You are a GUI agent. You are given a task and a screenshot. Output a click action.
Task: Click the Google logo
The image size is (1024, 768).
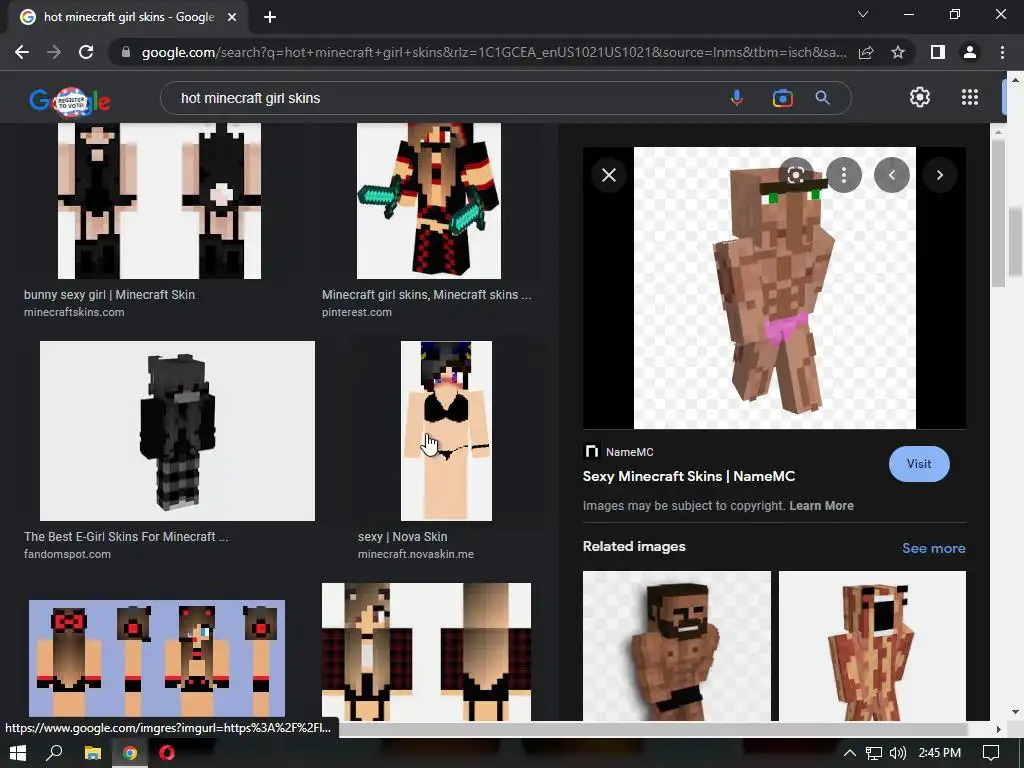point(70,101)
